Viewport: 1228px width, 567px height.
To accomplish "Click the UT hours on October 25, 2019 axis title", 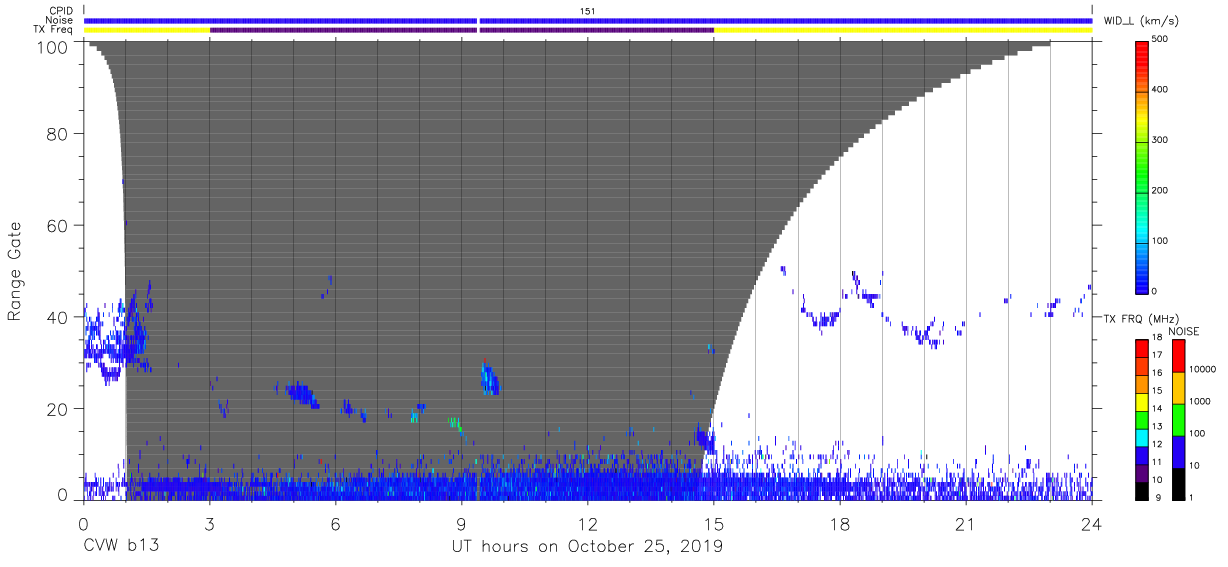I will click(587, 547).
